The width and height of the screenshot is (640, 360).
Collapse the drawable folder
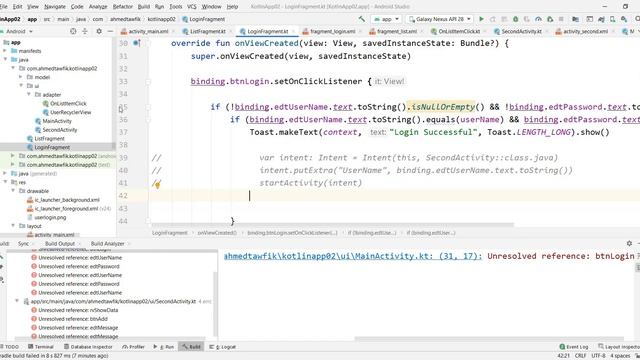(13, 191)
